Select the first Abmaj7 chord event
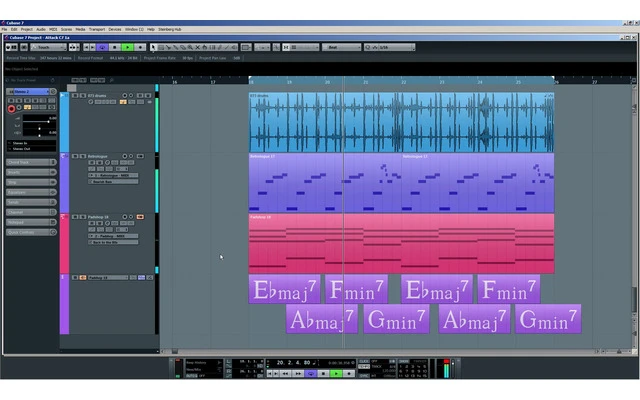Screen dimensions: 640x400 322,319
